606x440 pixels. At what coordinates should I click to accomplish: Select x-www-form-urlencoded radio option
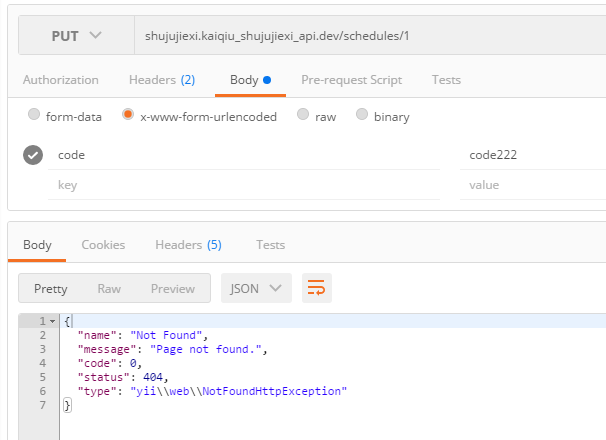tap(128, 116)
